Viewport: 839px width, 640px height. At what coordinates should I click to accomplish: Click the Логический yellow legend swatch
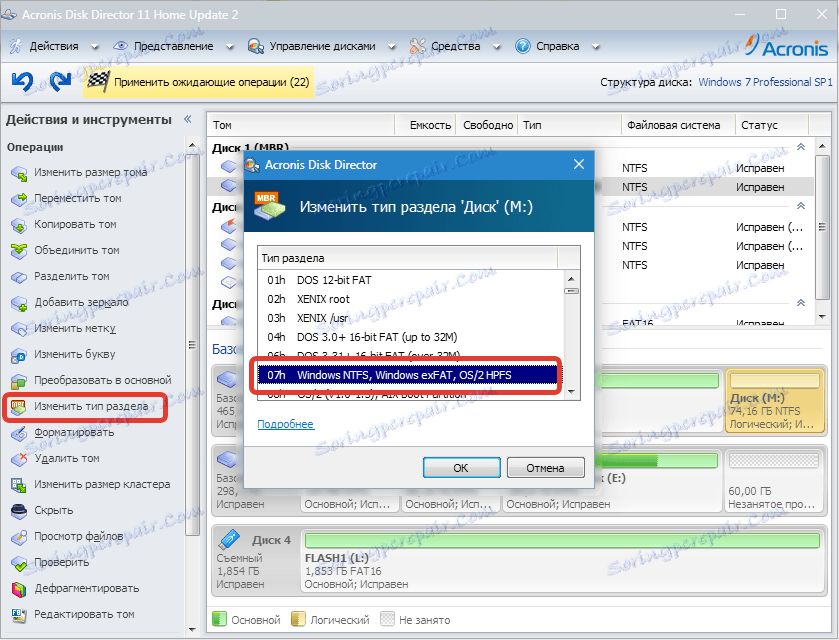[298, 619]
